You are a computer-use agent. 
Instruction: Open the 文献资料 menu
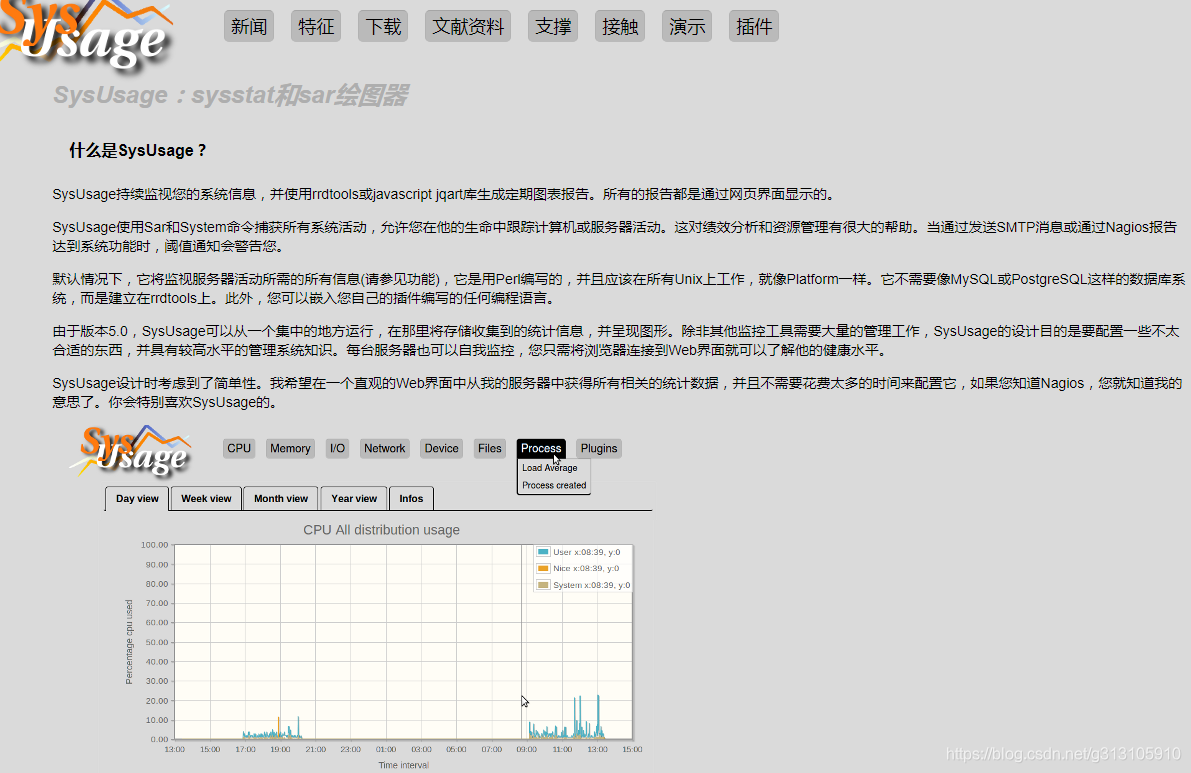[468, 27]
